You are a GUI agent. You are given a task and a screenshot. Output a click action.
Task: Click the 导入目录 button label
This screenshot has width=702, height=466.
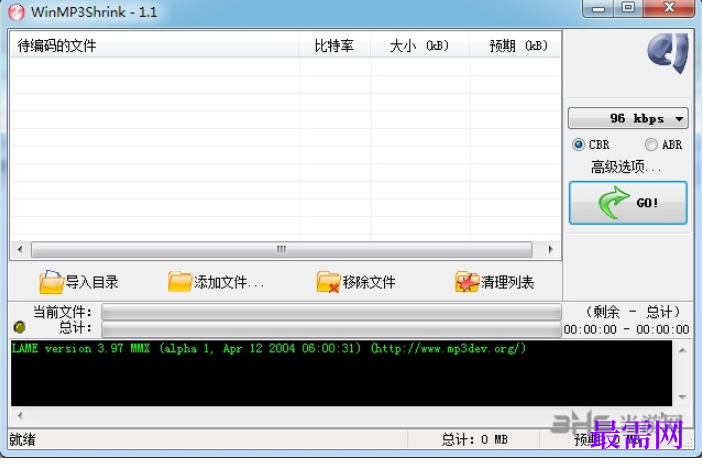(92, 282)
